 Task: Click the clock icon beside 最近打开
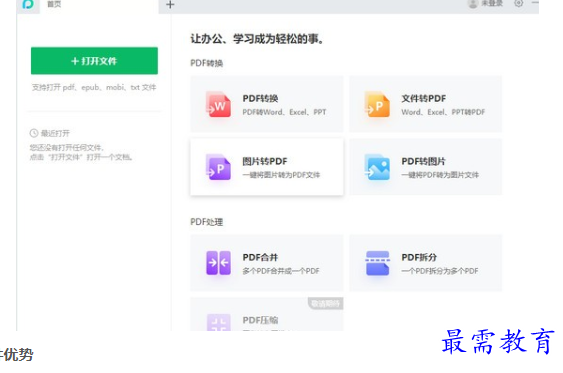point(34,133)
